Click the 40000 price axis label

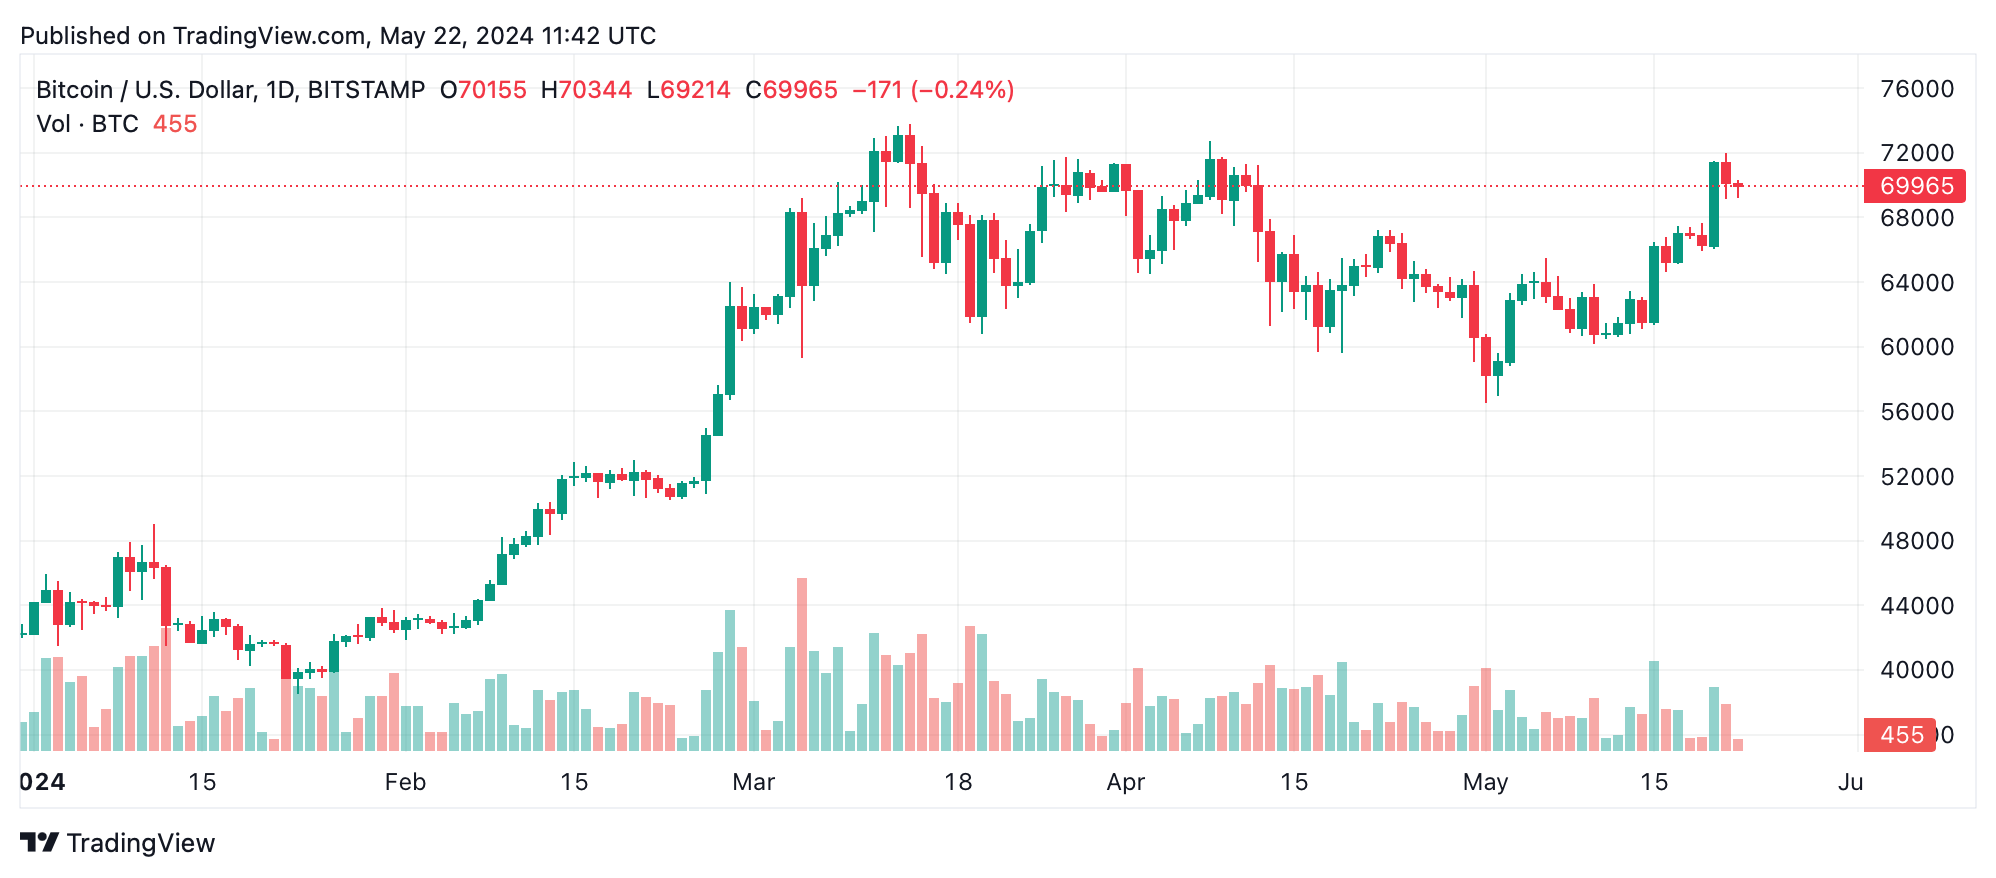pos(1917,670)
